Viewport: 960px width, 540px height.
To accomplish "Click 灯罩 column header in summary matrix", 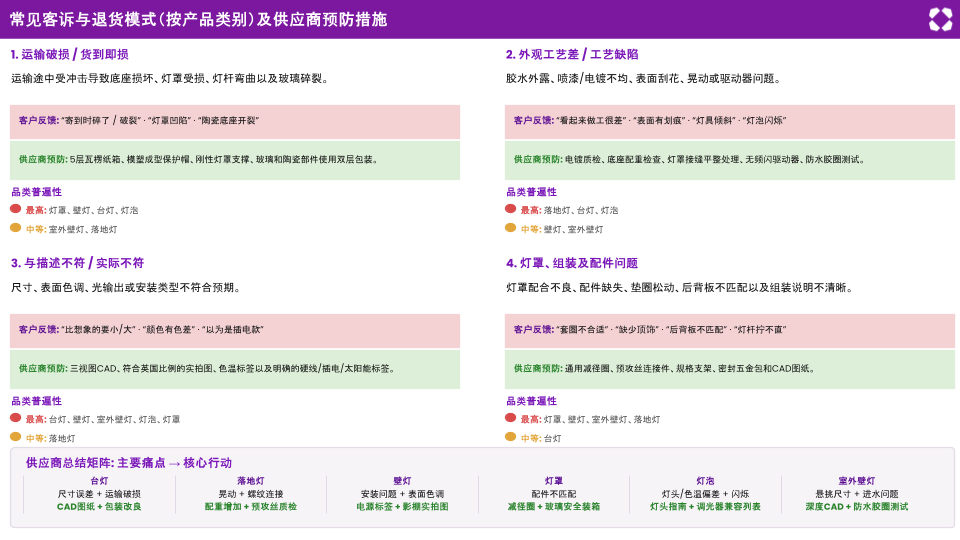I will point(553,481).
